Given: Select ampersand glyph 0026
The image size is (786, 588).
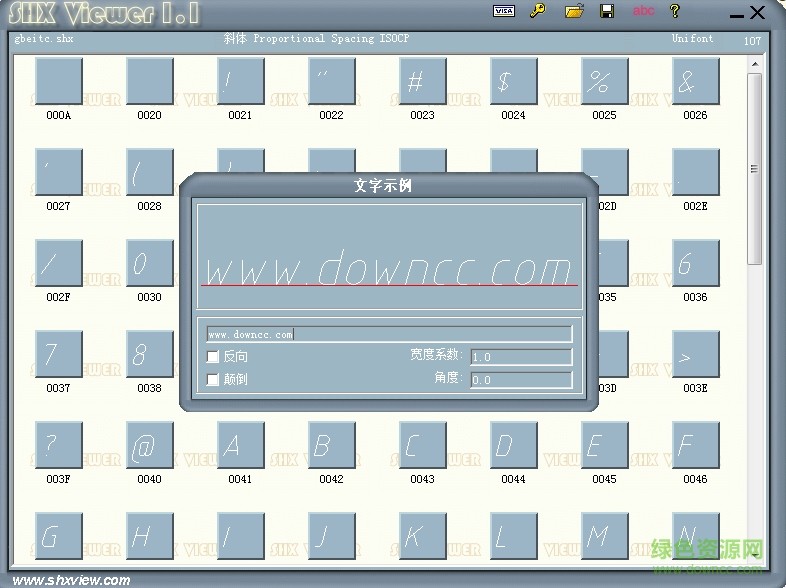Looking at the screenshot, I should coord(695,81).
